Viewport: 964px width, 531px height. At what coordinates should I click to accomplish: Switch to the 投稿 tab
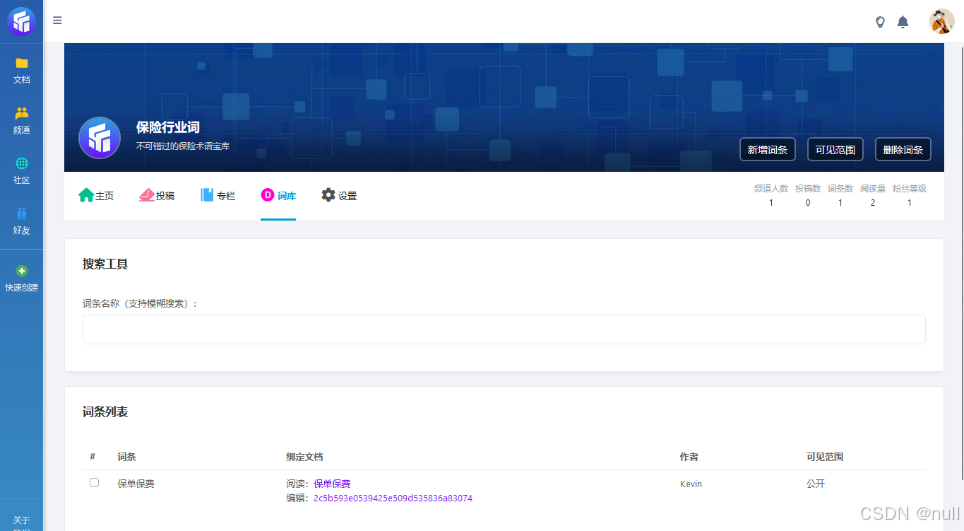pyautogui.click(x=157, y=195)
